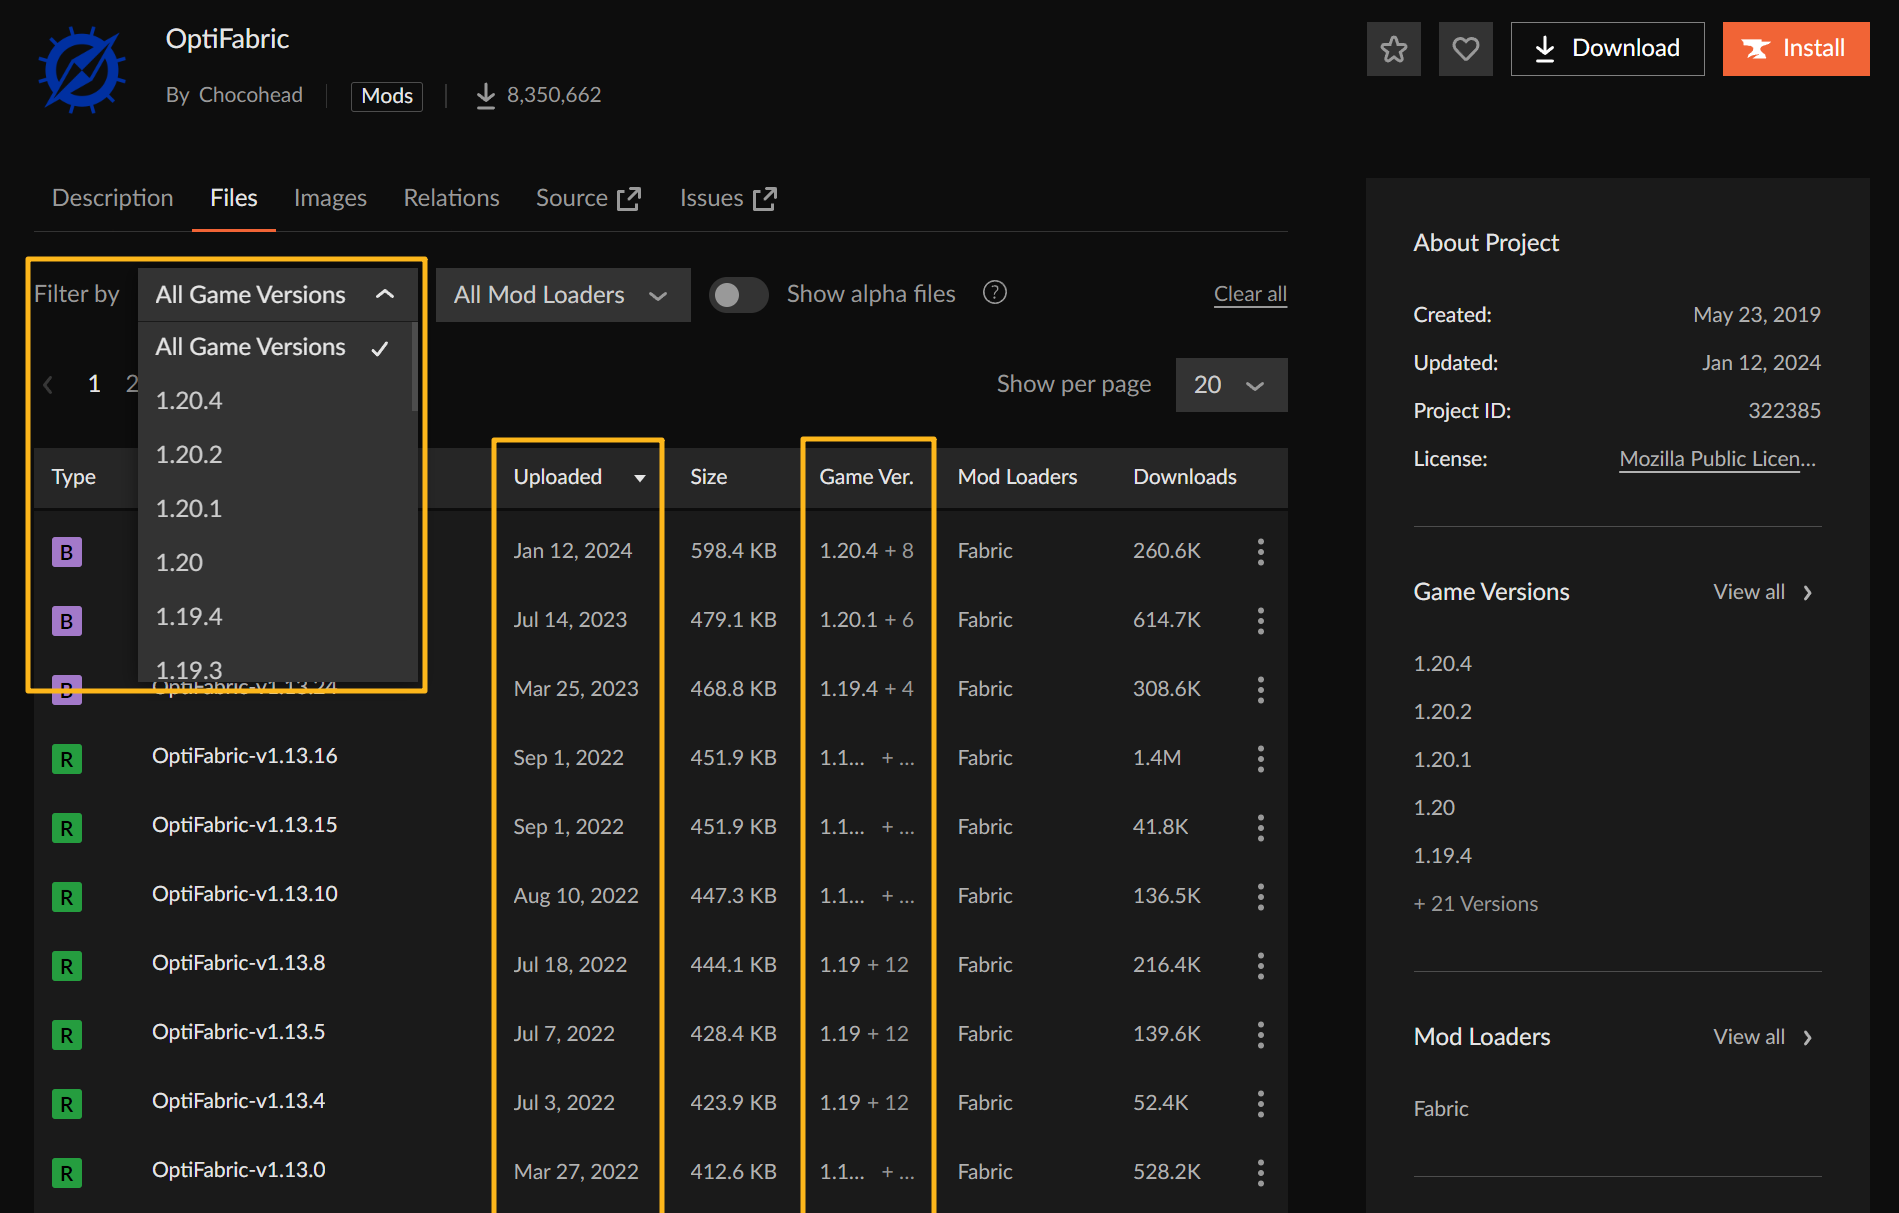This screenshot has width=1899, height=1213.
Task: Select Fabric under sidebar Mod Loaders
Action: [1441, 1109]
